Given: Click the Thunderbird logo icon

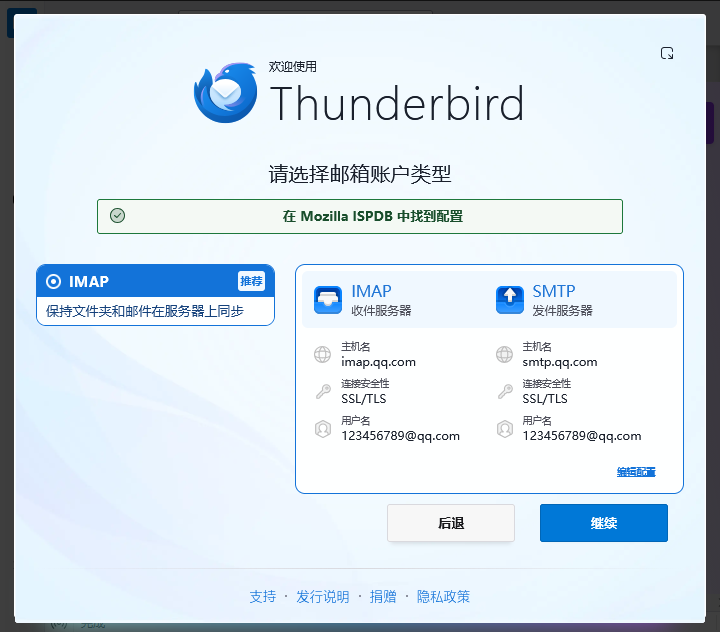Looking at the screenshot, I should pyautogui.click(x=225, y=93).
